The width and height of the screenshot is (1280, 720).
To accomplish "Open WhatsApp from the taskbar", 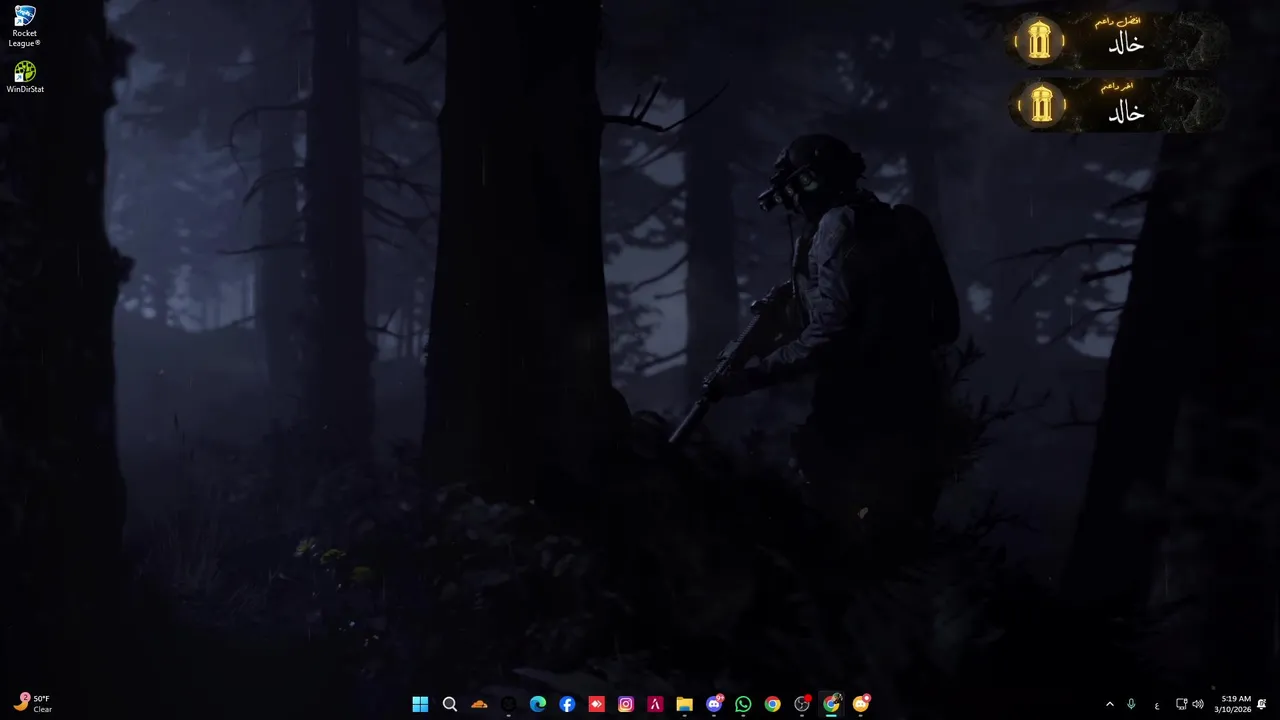I will coord(743,704).
